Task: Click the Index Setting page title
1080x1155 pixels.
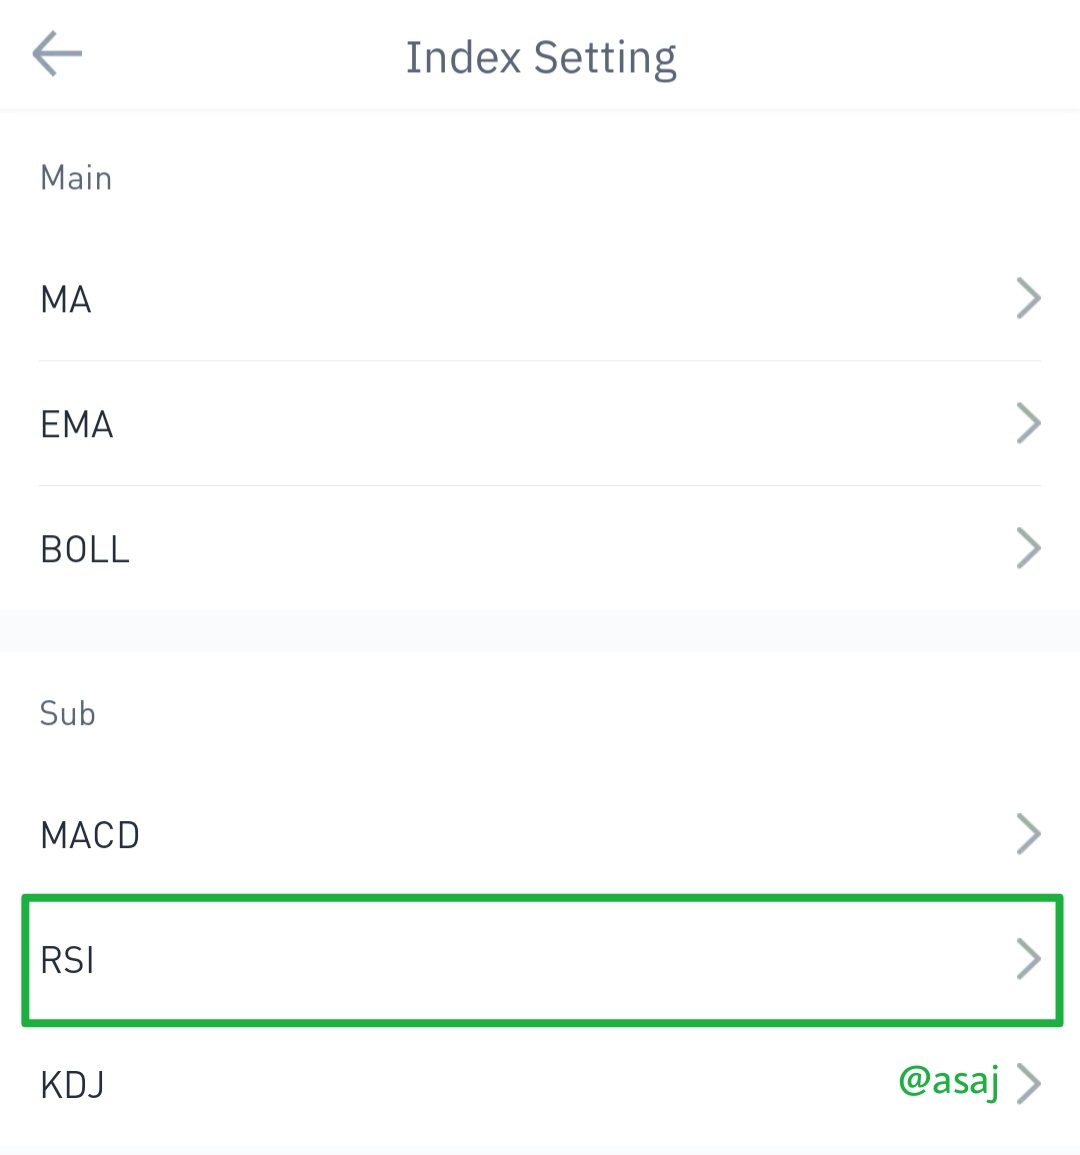Action: (x=541, y=58)
